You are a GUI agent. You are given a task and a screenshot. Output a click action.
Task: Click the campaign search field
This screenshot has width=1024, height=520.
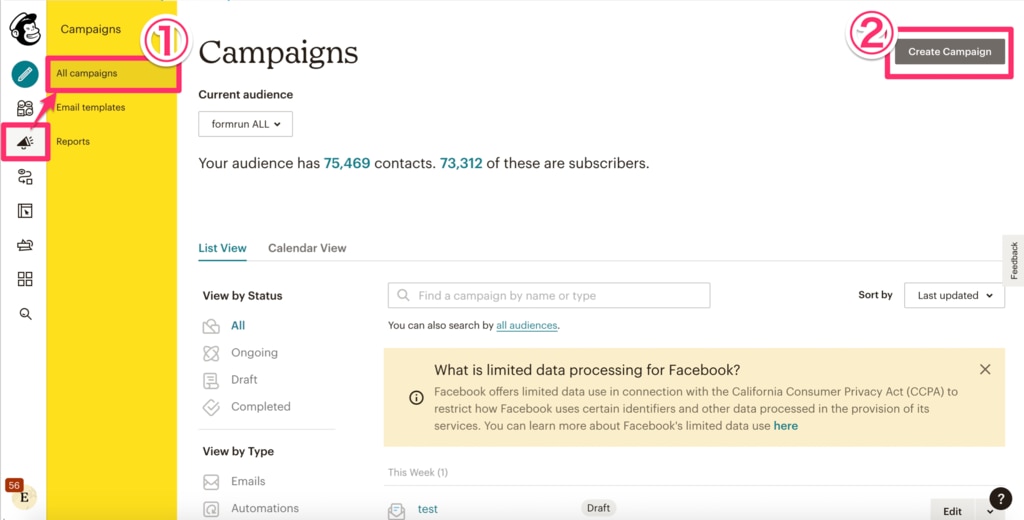point(549,295)
